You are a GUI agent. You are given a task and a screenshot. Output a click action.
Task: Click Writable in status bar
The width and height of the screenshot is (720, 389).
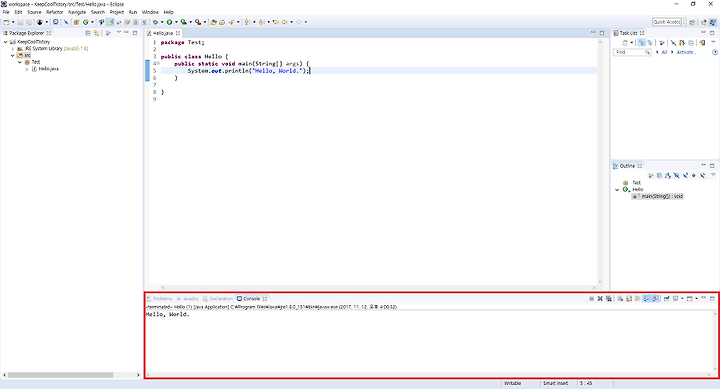(x=512, y=383)
